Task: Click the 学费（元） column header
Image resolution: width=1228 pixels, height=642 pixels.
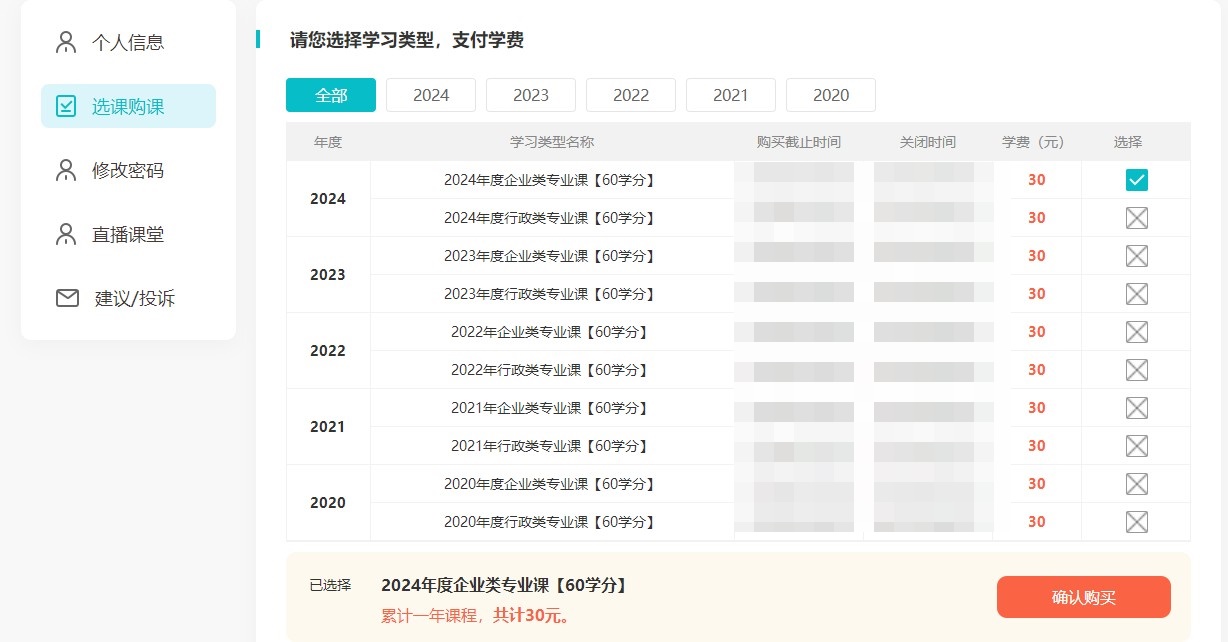Action: point(1033,142)
